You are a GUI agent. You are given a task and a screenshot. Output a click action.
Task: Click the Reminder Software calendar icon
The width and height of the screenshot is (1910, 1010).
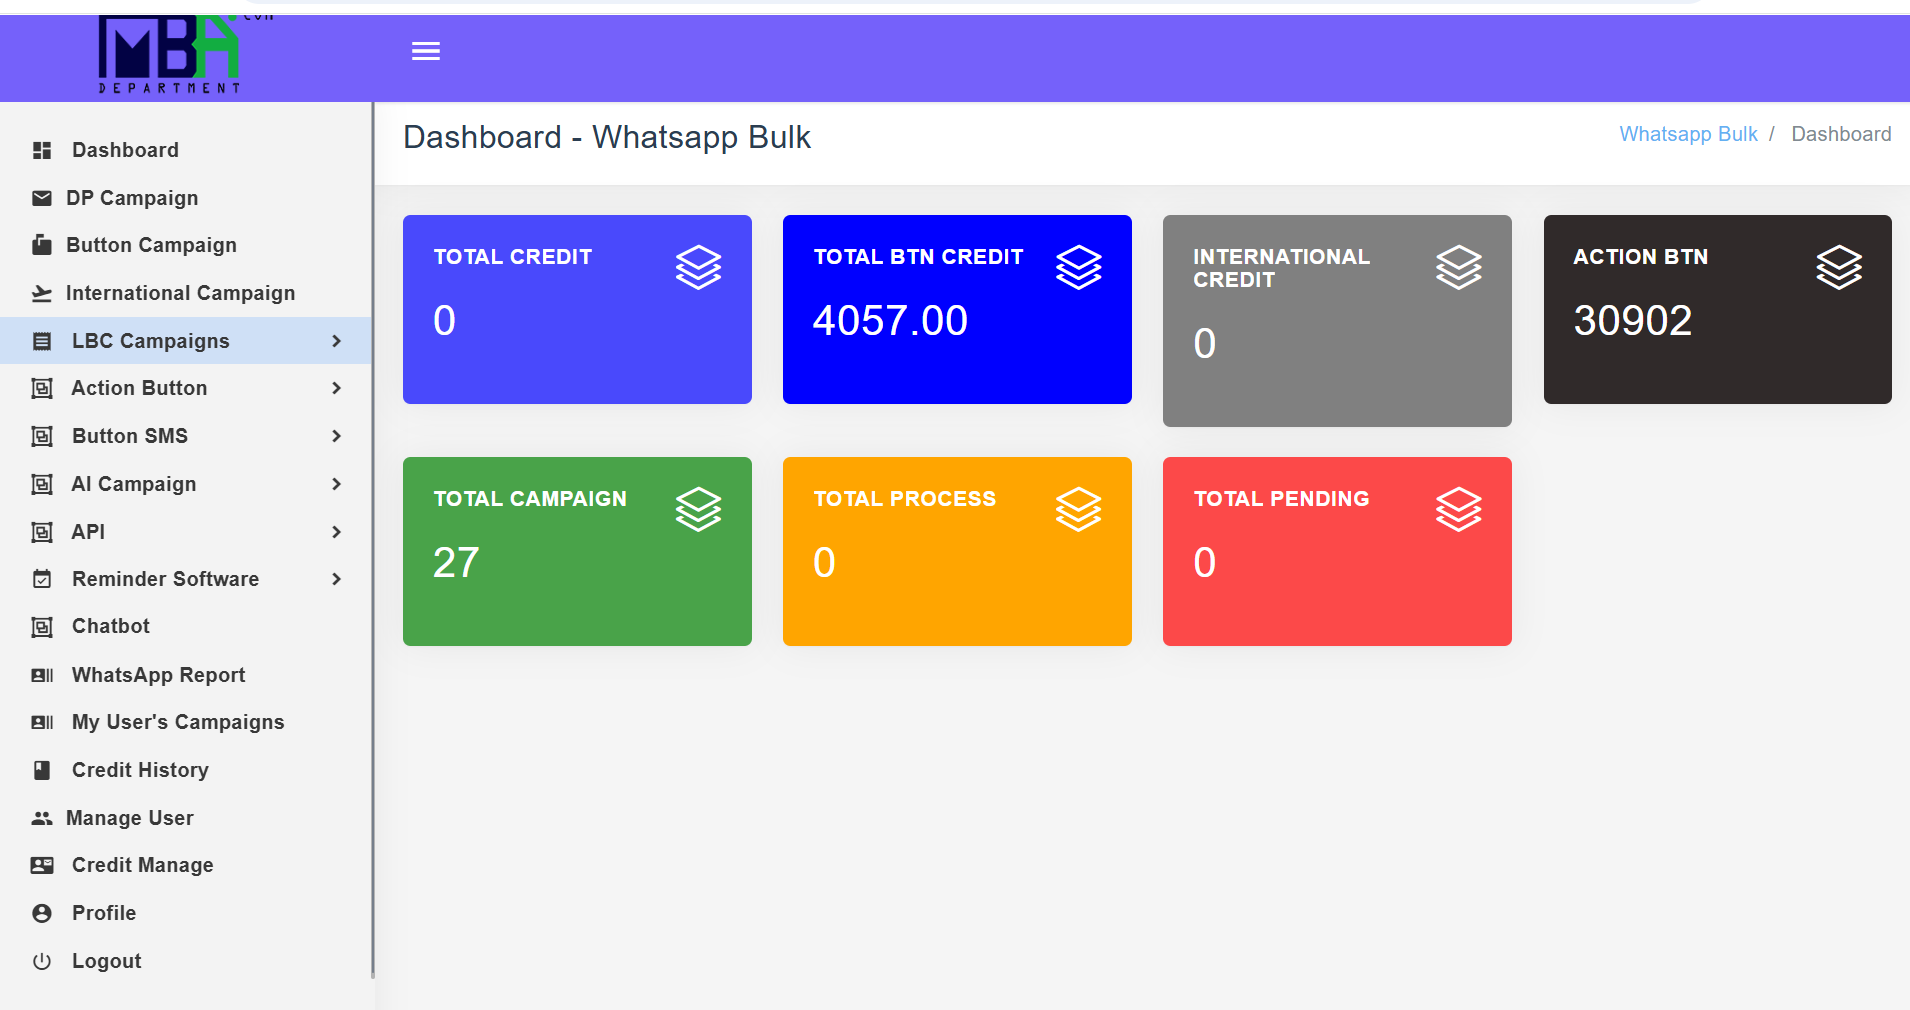(42, 579)
